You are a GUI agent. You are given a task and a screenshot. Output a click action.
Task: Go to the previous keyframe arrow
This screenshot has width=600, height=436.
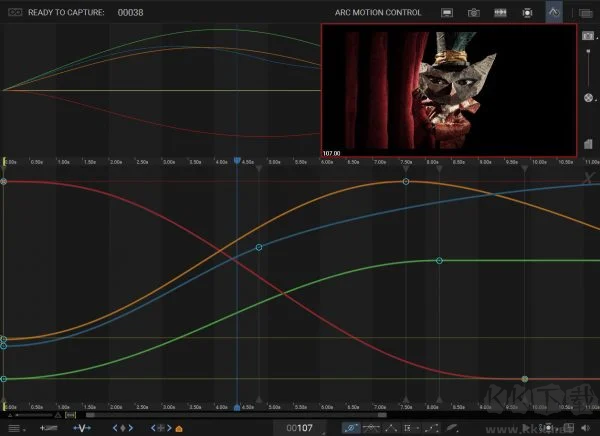(x=115, y=428)
